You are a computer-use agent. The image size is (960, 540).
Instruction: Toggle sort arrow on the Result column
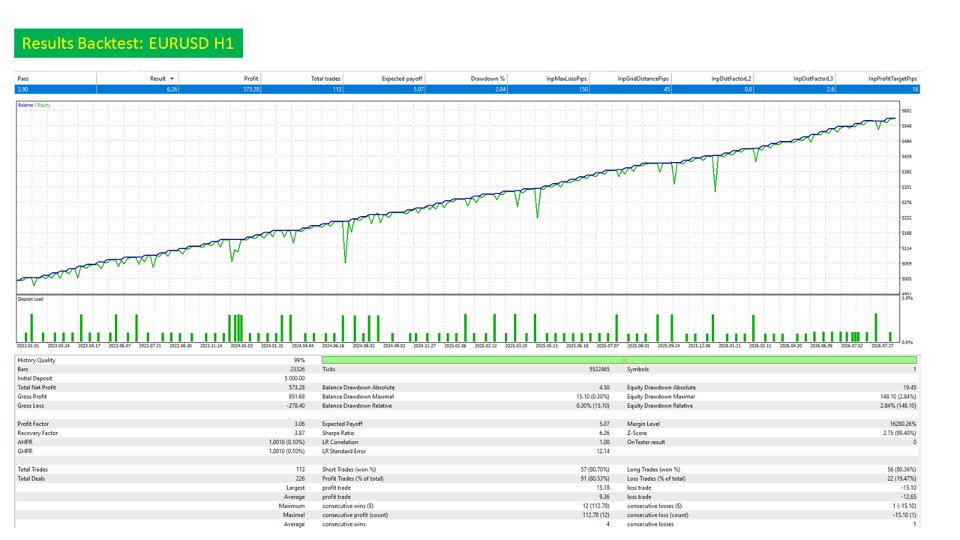(171, 78)
